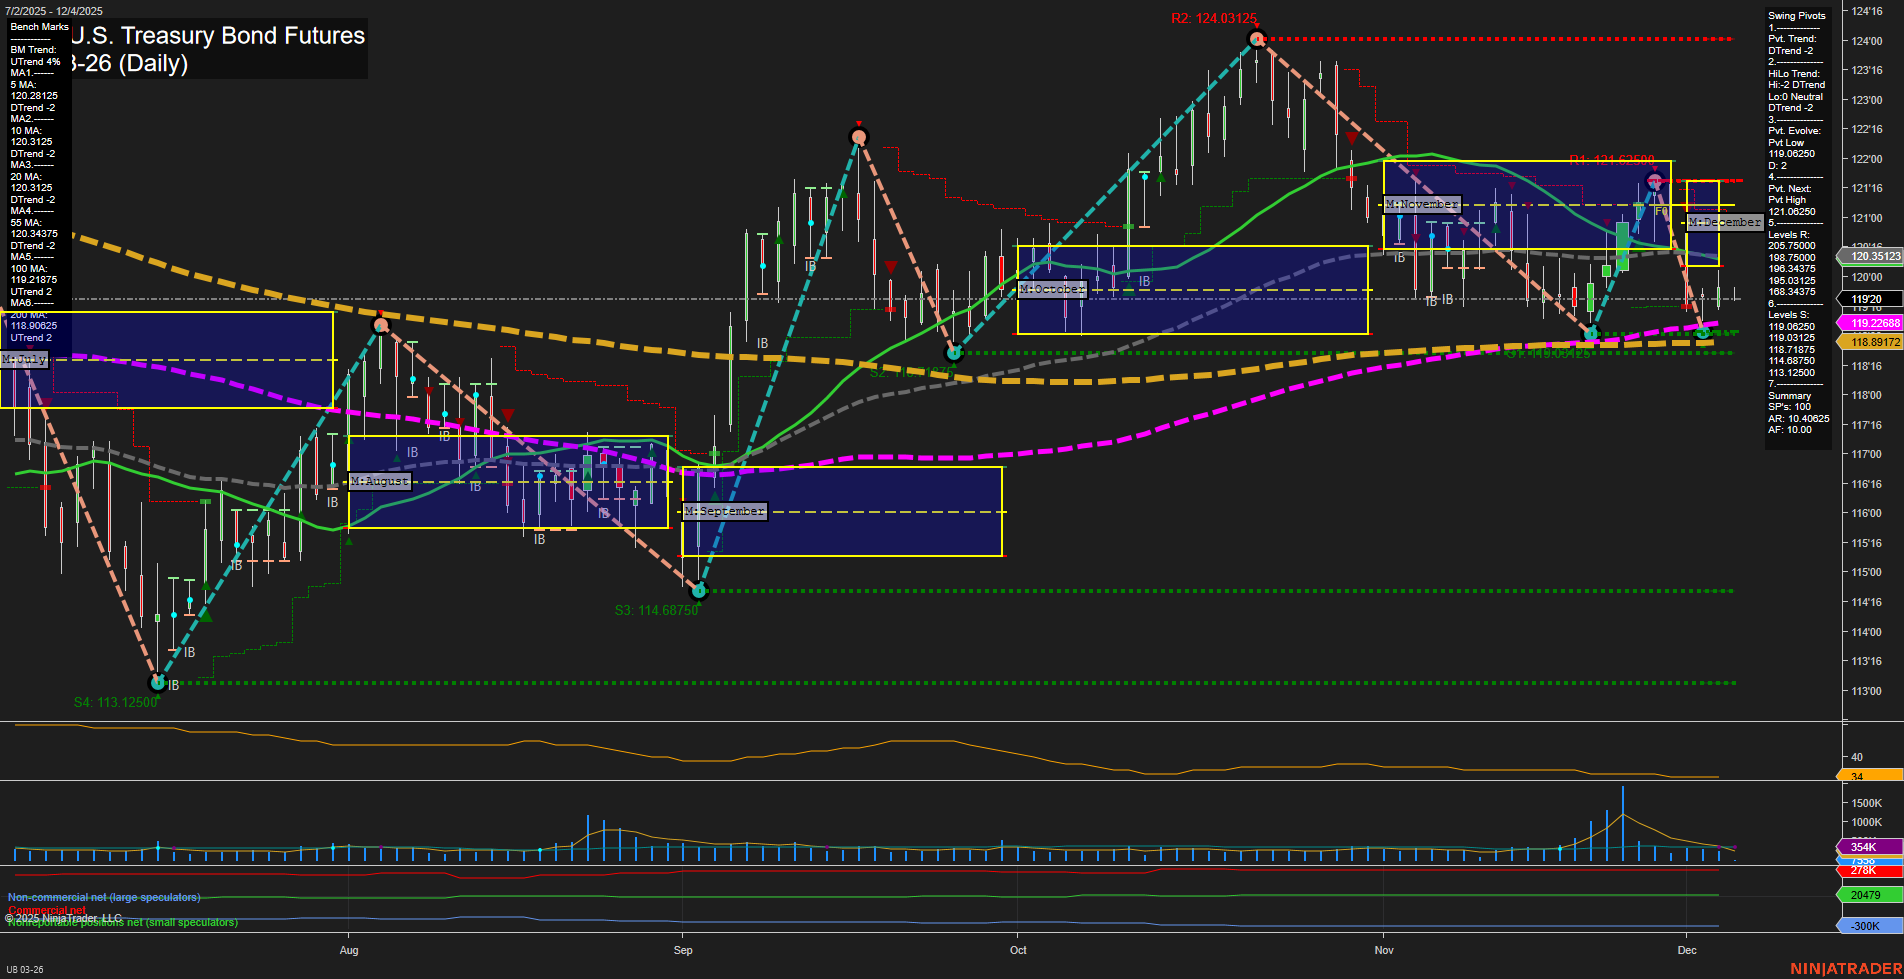This screenshot has width=1904, height=979.
Task: Click Non-commercial net (large speculators) legend text
Action: [x=104, y=897]
